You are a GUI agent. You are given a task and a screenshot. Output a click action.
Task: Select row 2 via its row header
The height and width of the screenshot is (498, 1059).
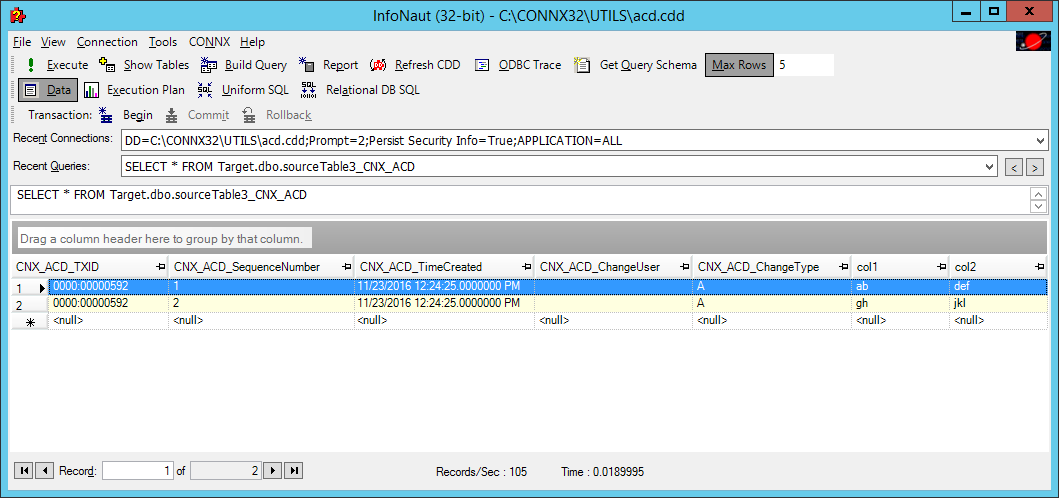click(30, 305)
